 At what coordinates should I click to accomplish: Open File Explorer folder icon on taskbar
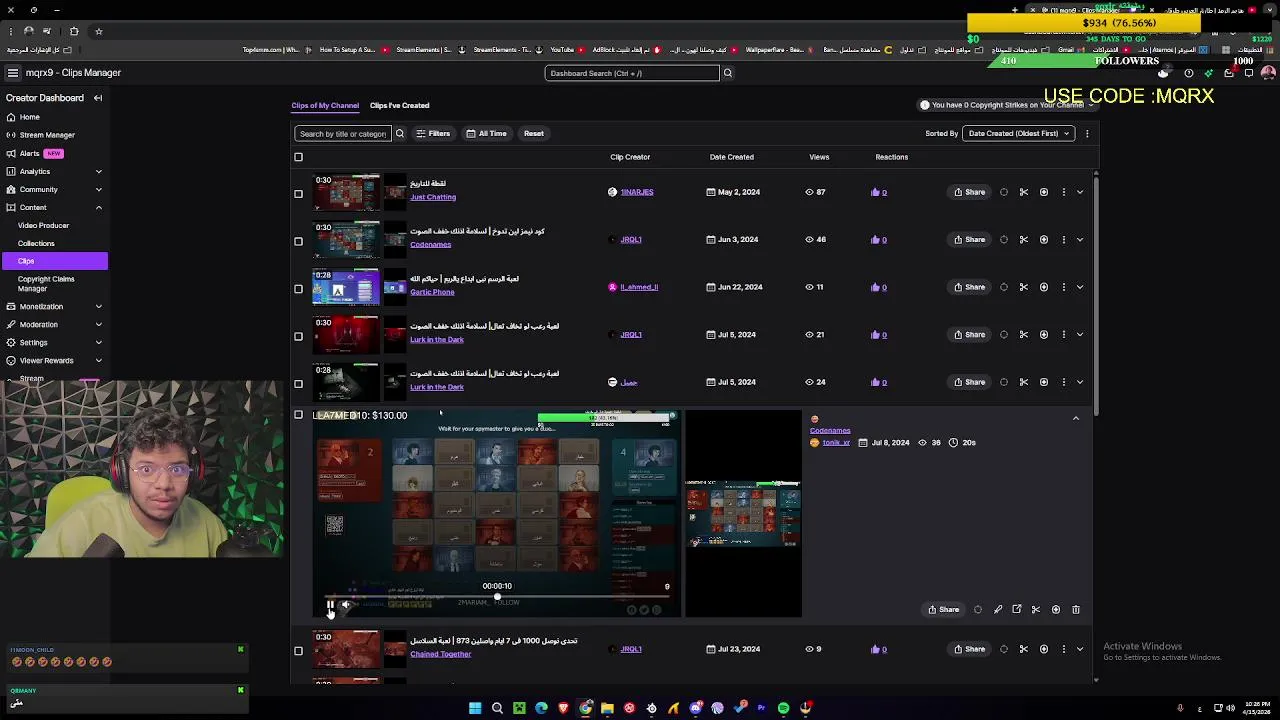pyautogui.click(x=607, y=708)
